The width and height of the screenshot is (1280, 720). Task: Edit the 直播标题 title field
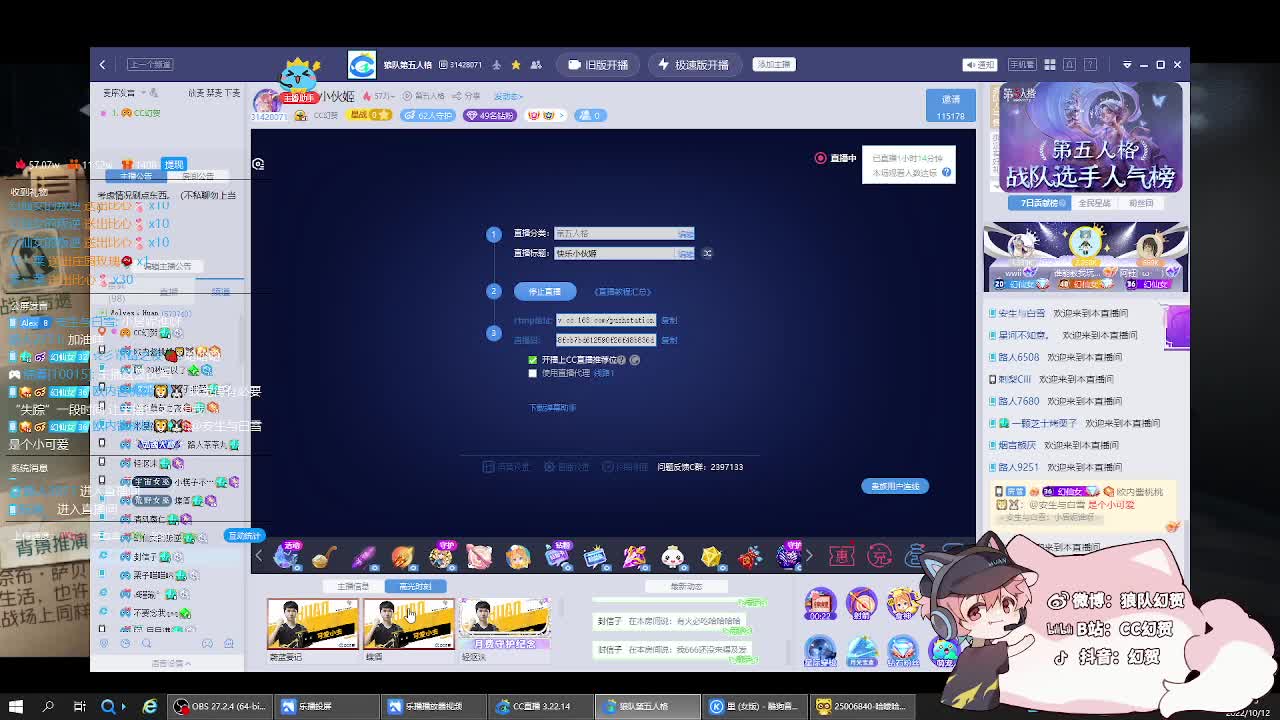[x=624, y=253]
